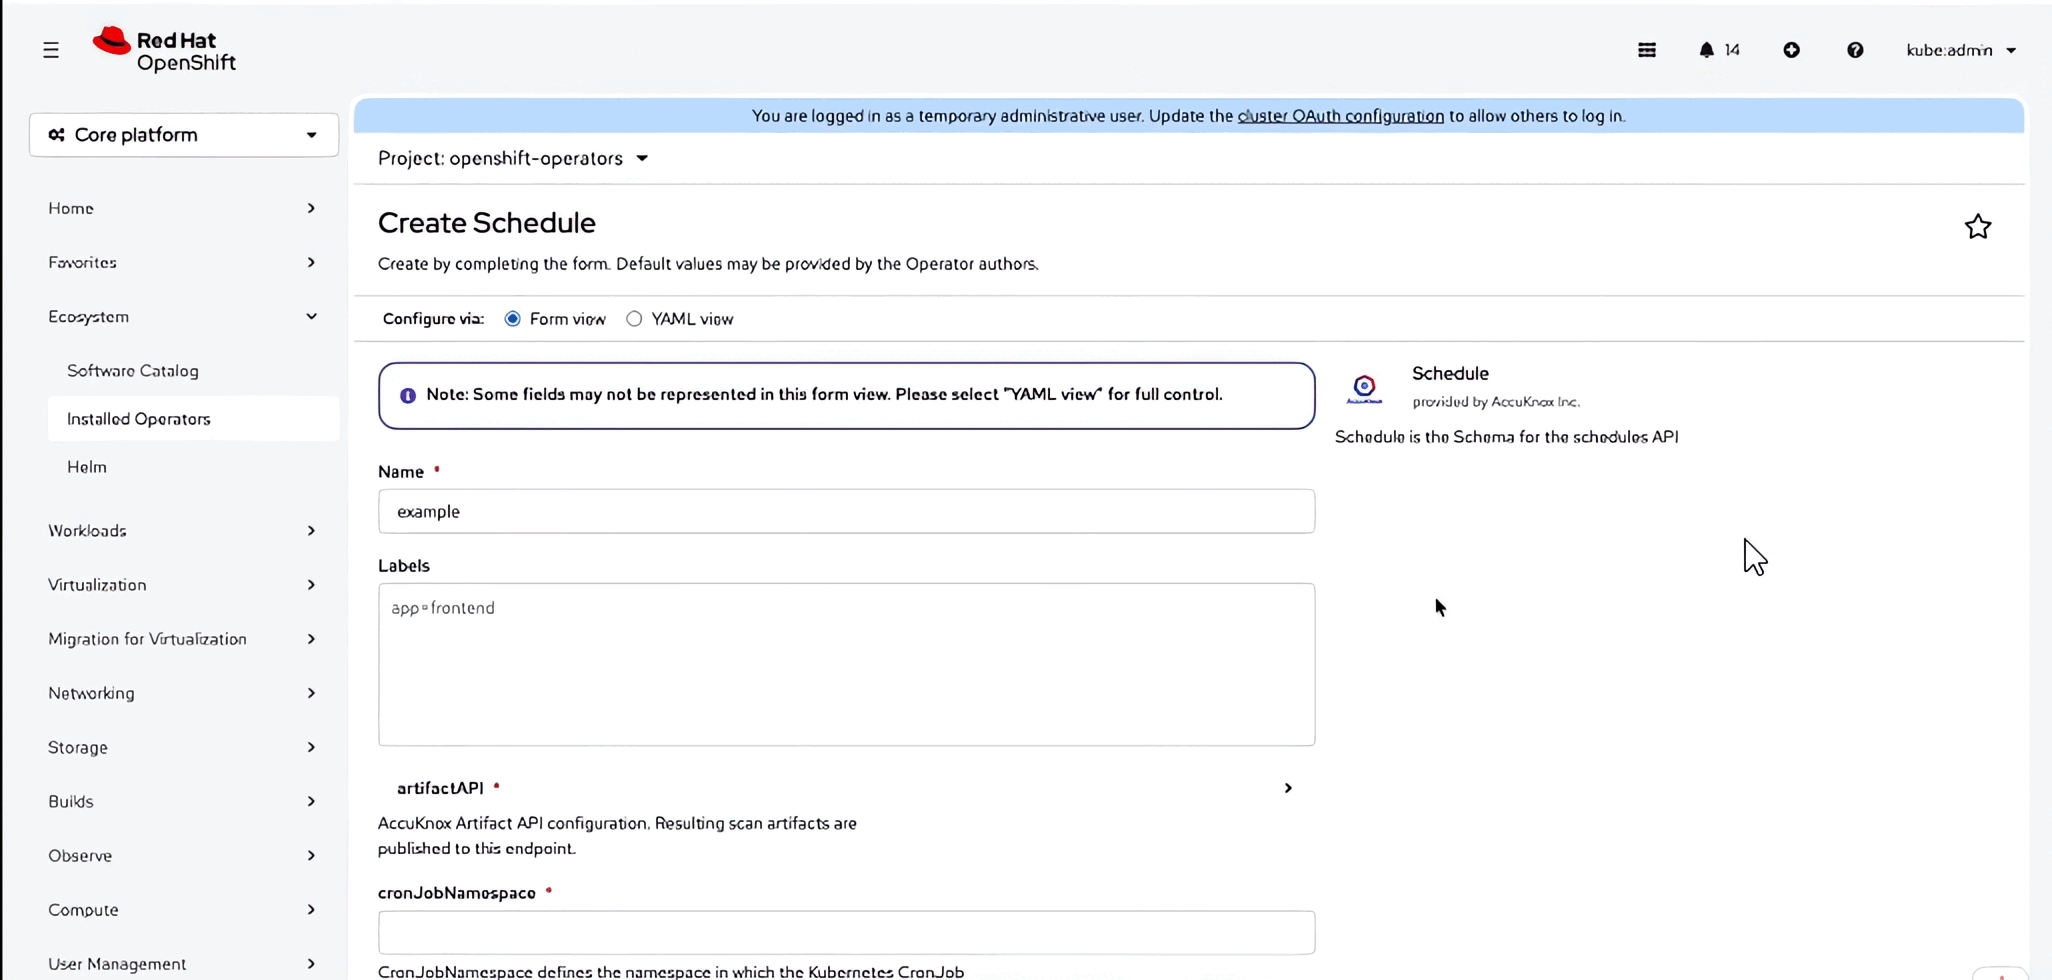
Task: Expand the Builds navigation section
Action: (x=182, y=801)
